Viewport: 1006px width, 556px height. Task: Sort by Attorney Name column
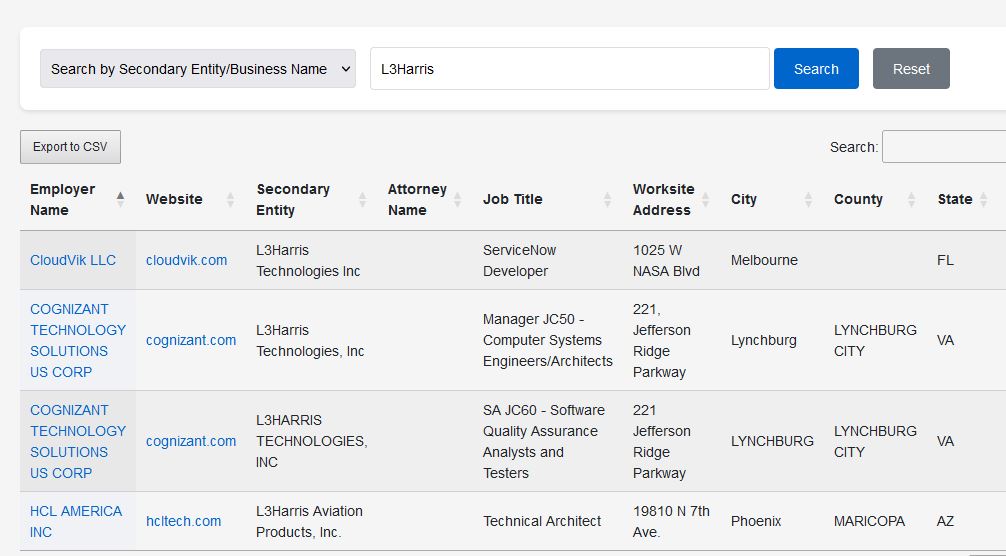[x=425, y=199]
